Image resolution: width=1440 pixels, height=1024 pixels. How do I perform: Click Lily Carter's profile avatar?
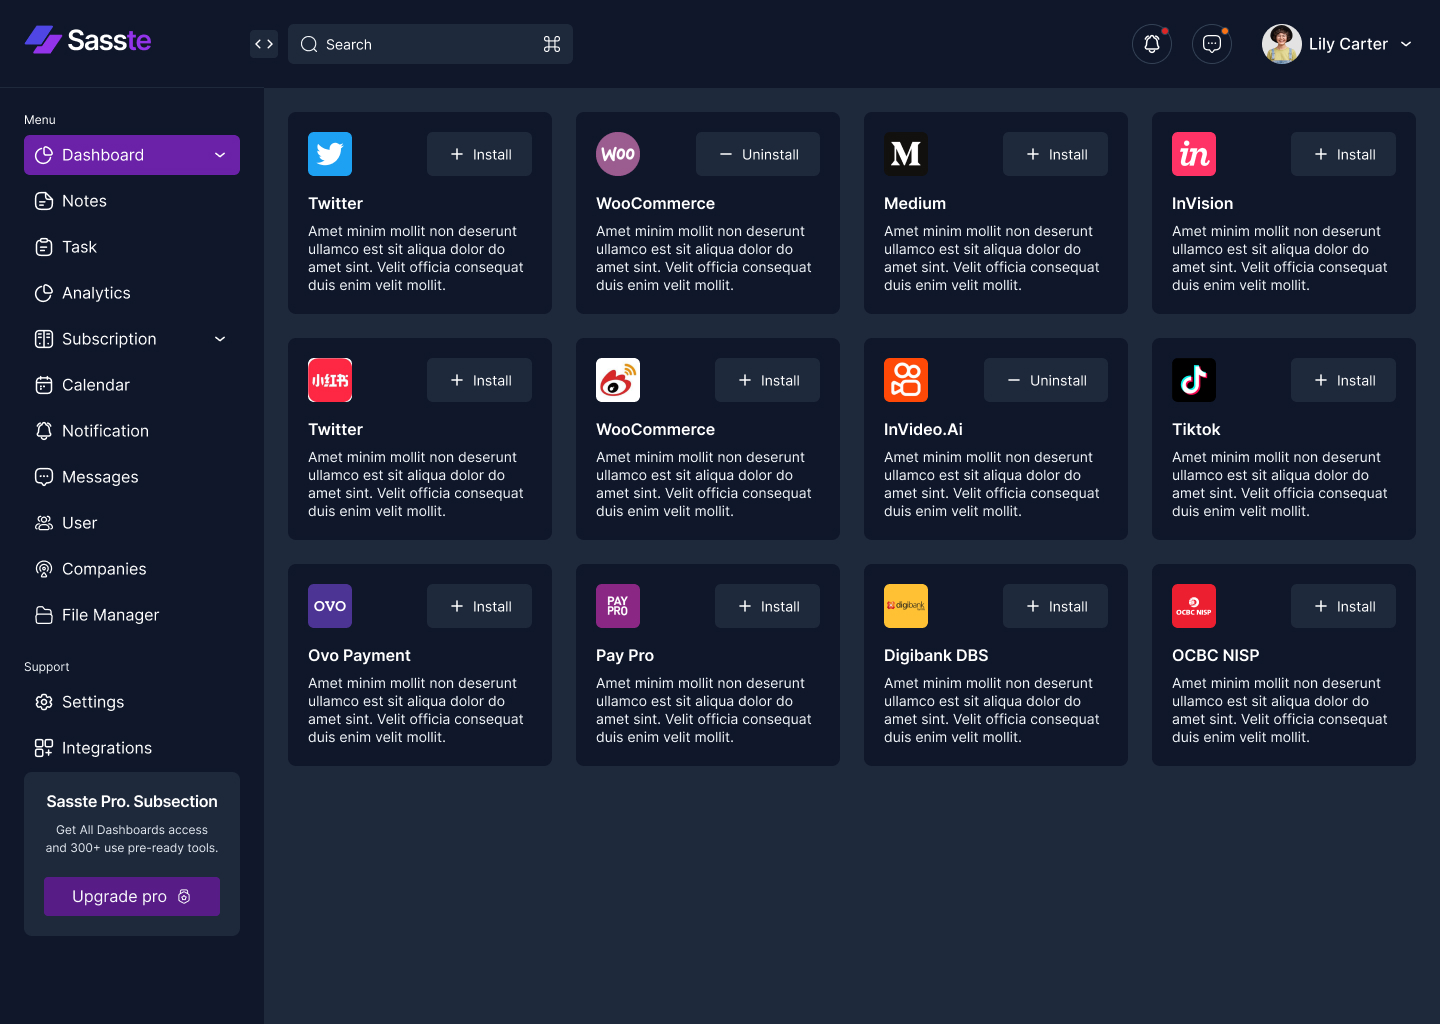pyautogui.click(x=1282, y=44)
